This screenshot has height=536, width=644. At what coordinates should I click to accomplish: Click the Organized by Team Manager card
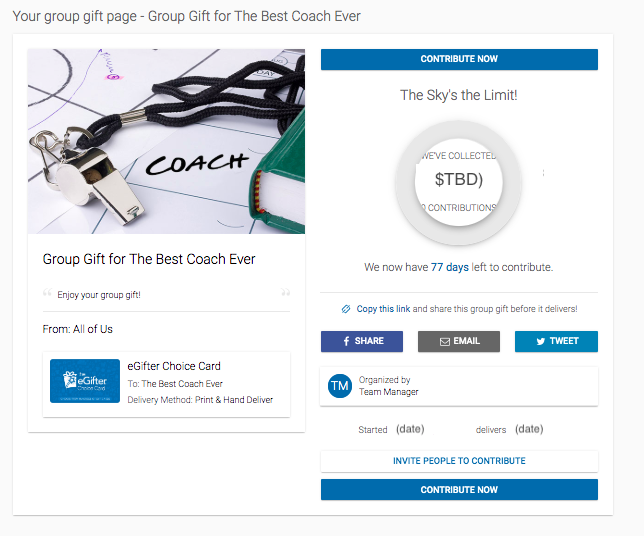pos(459,386)
